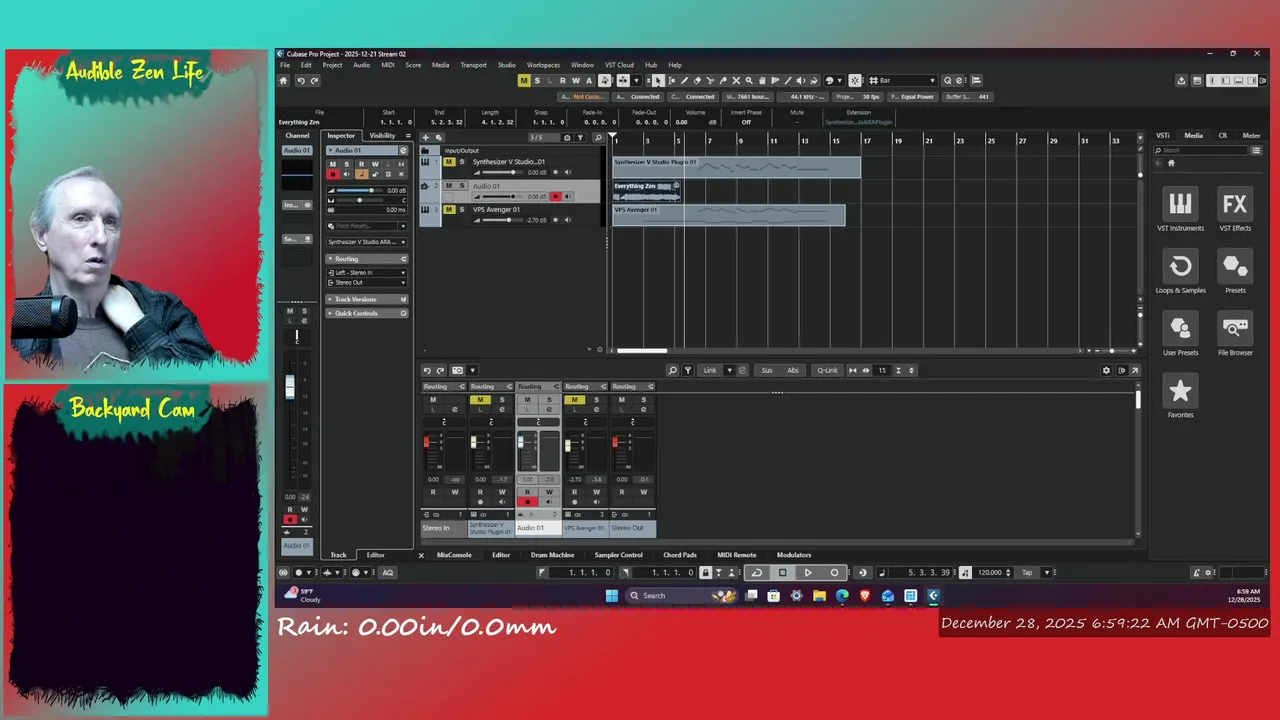Click the Windows Start button

(612, 595)
